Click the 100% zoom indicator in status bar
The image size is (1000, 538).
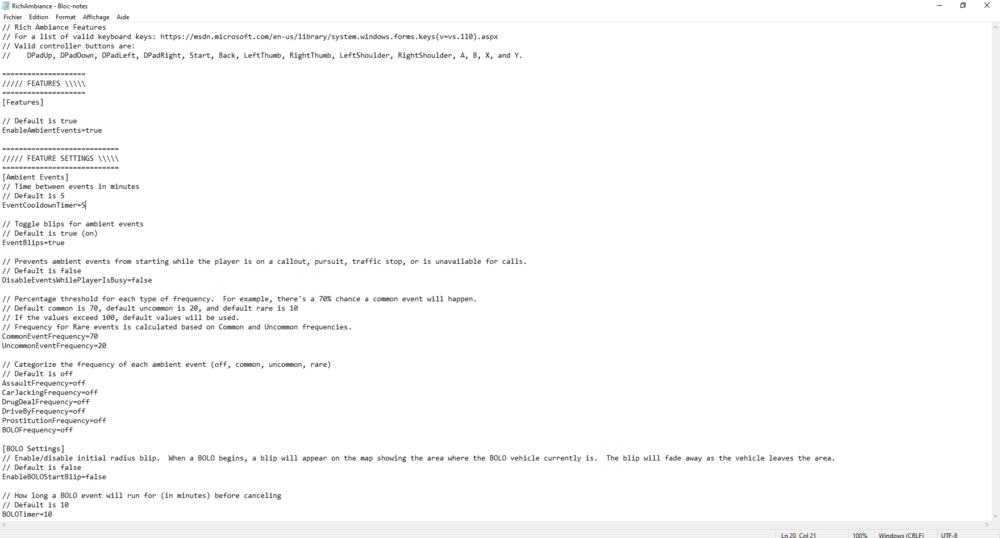tap(860, 534)
